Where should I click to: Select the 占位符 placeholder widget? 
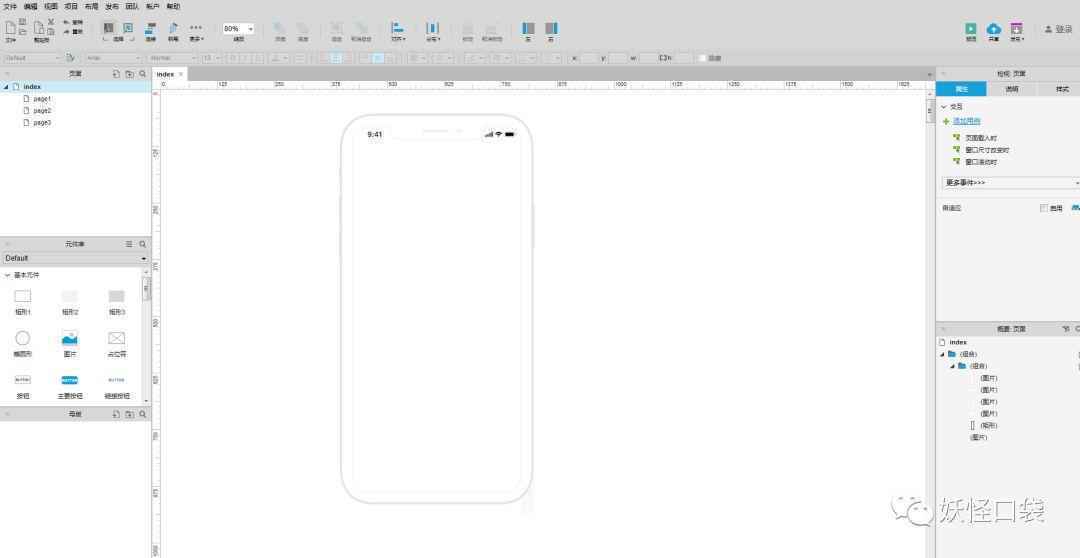point(116,343)
